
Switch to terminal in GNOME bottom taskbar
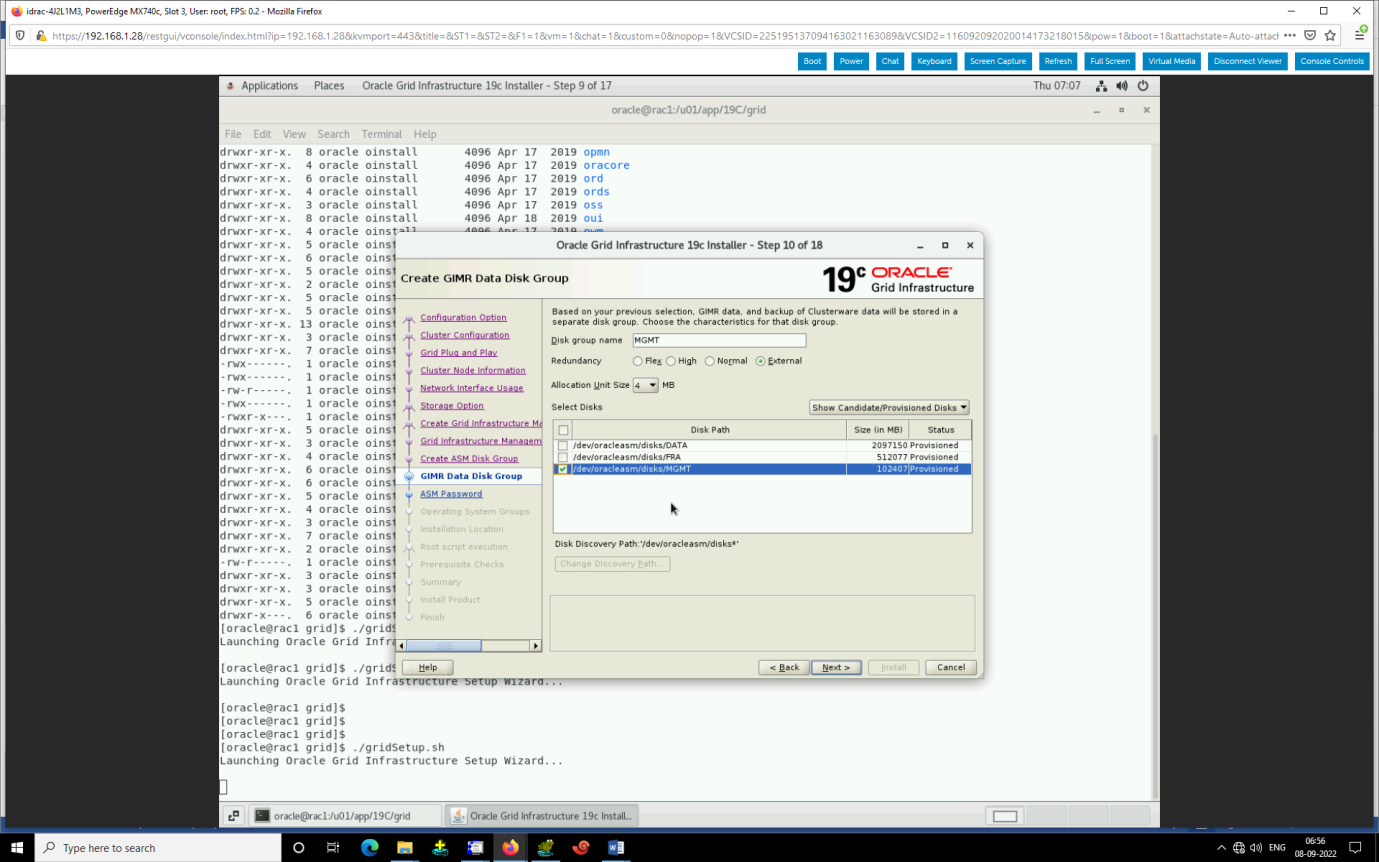[x=346, y=815]
